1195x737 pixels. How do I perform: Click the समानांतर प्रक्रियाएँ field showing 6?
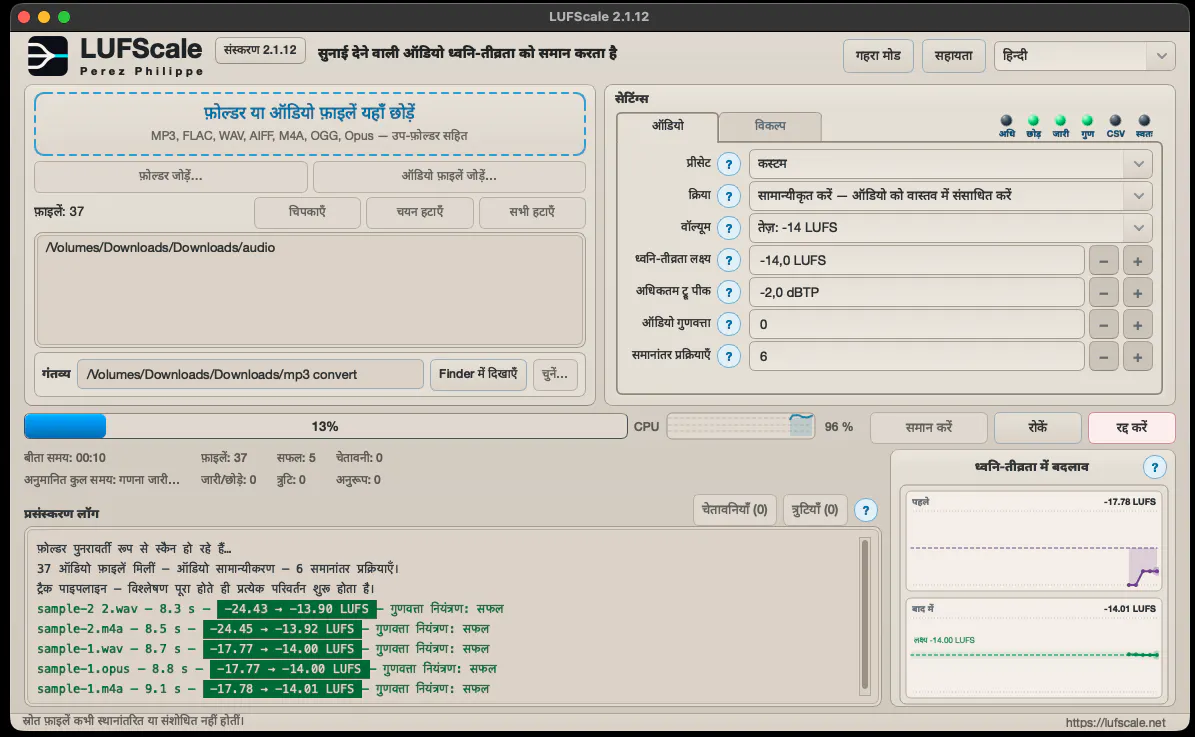(x=917, y=357)
